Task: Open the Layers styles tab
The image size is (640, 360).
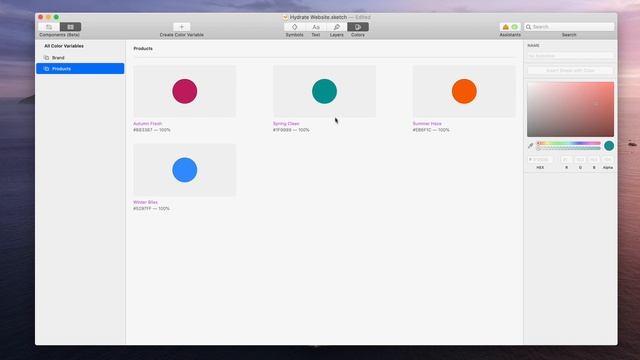Action: coord(337,27)
